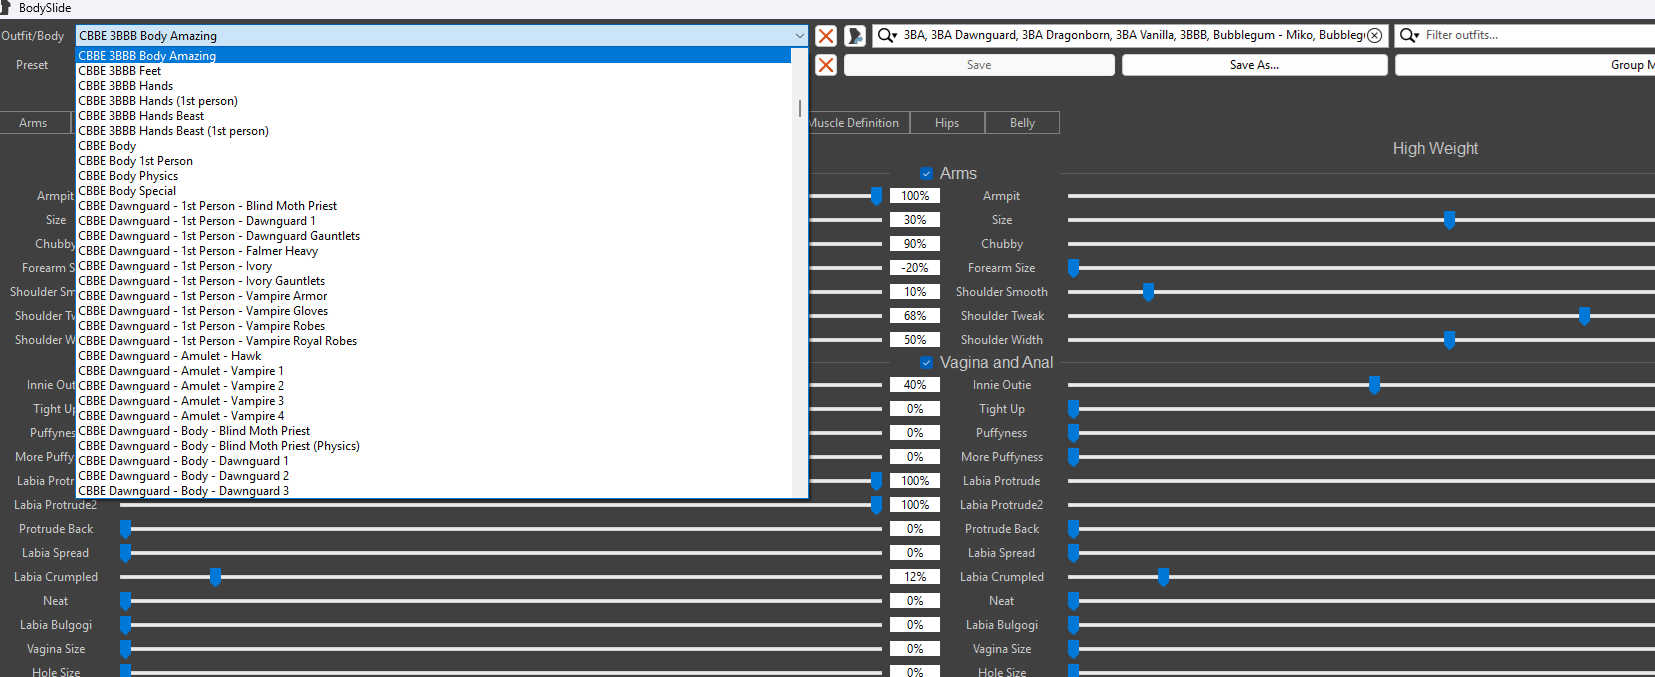Clear the group filter text

tap(1375, 35)
